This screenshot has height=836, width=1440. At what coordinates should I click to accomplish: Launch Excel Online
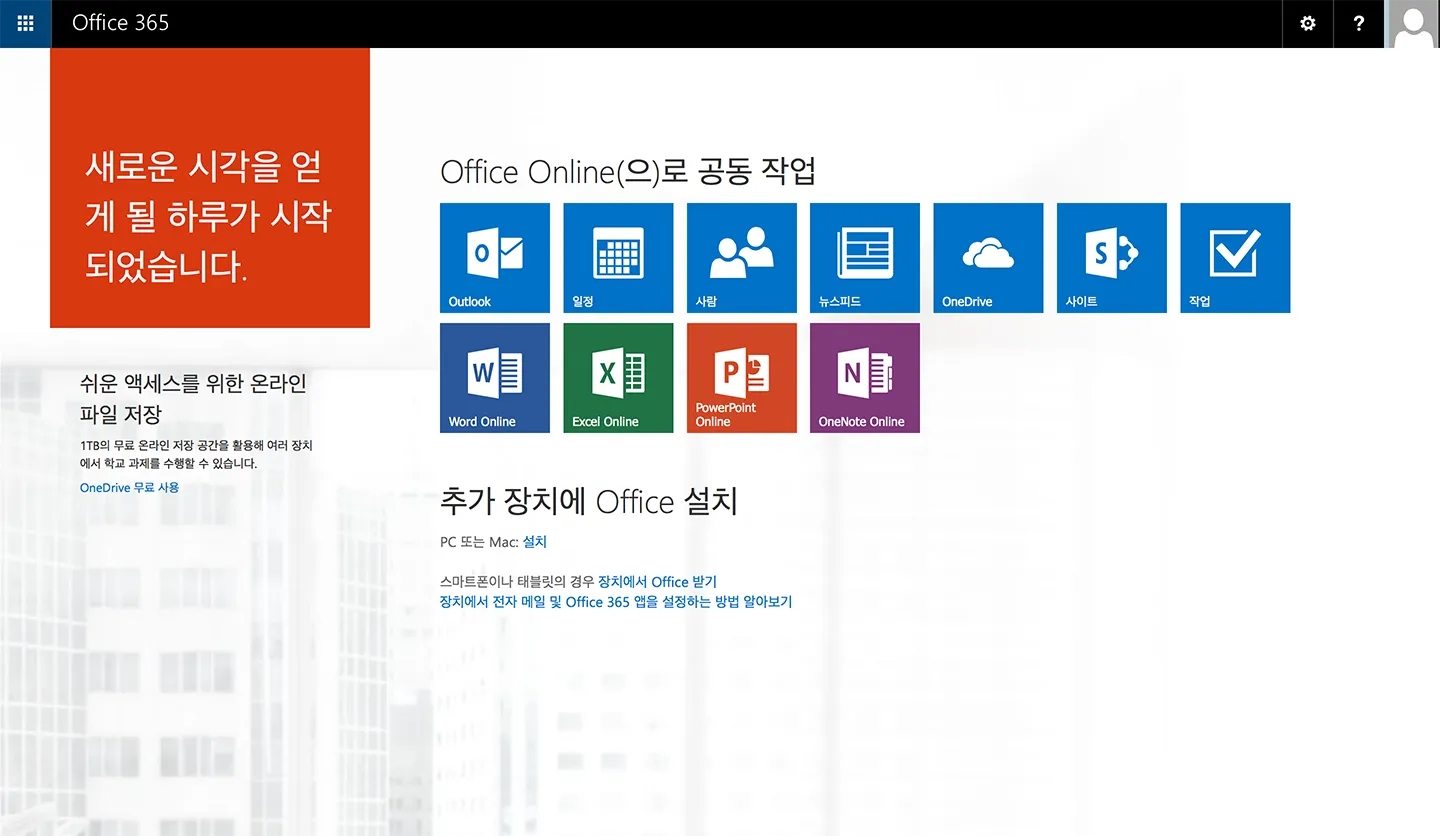tap(618, 378)
